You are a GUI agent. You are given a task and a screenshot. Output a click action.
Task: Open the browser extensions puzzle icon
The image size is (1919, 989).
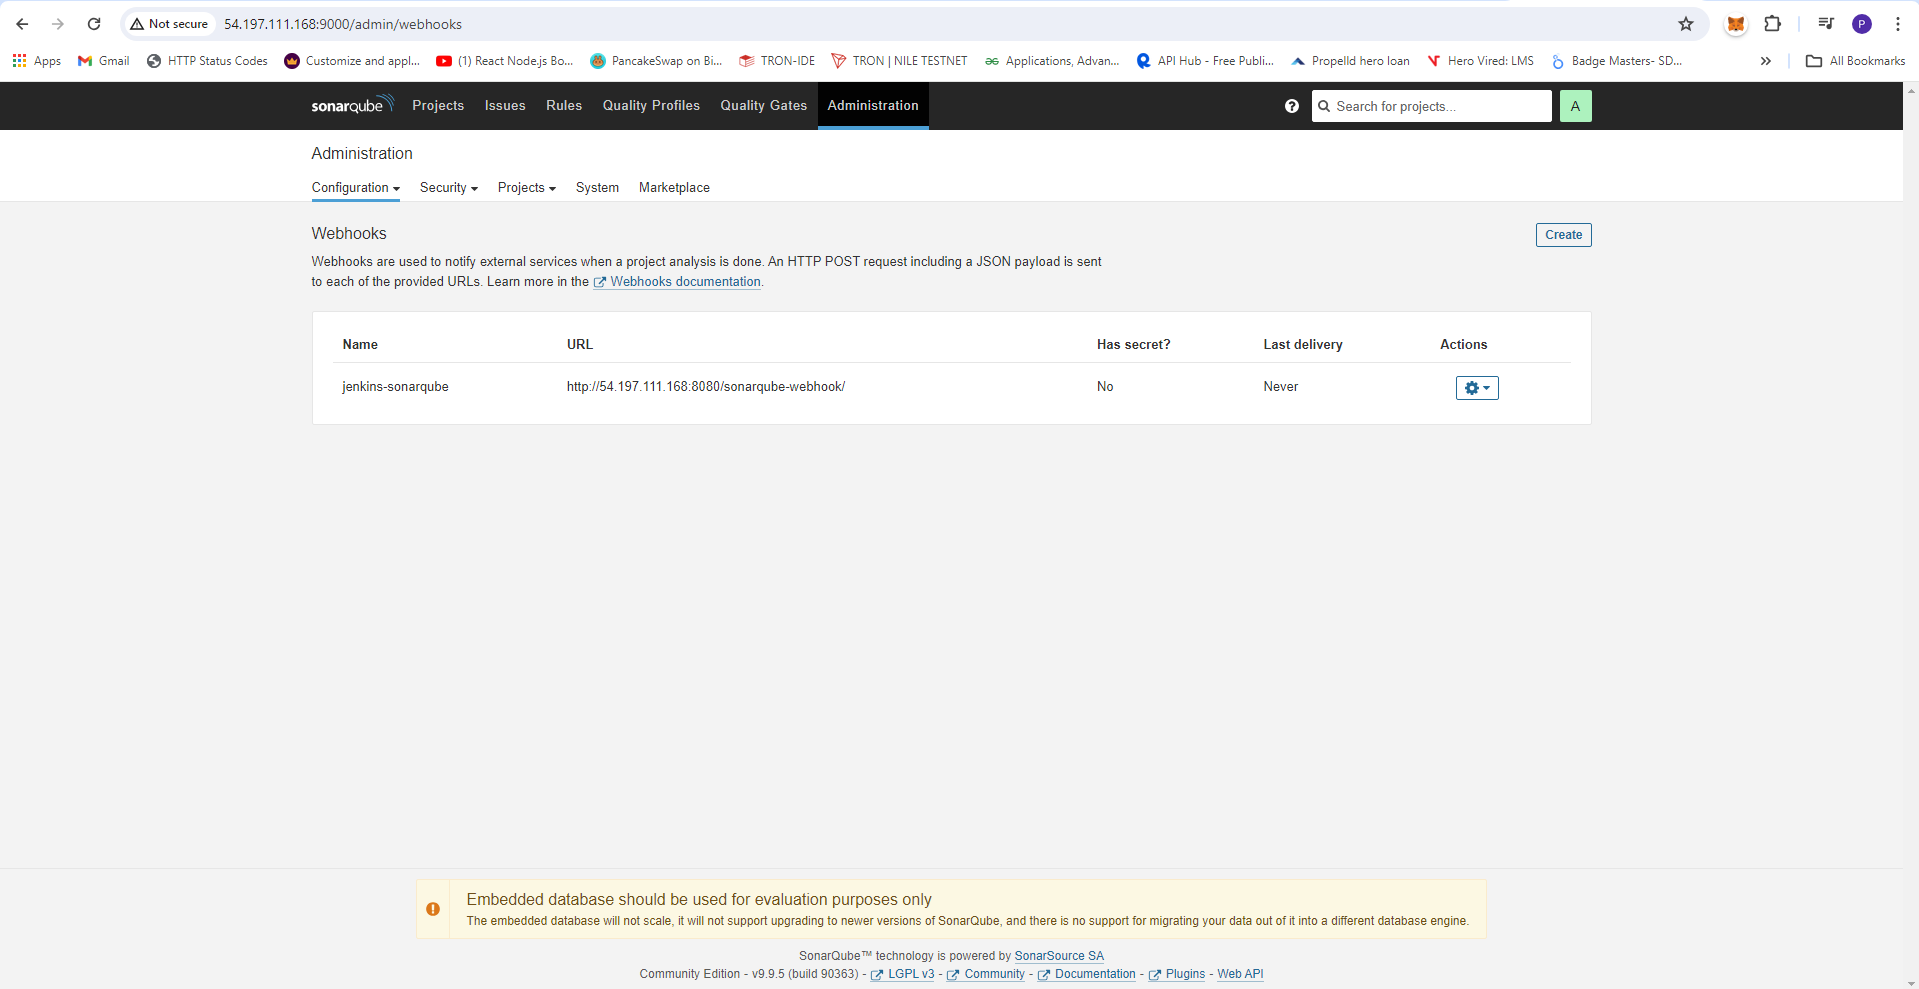click(1772, 24)
